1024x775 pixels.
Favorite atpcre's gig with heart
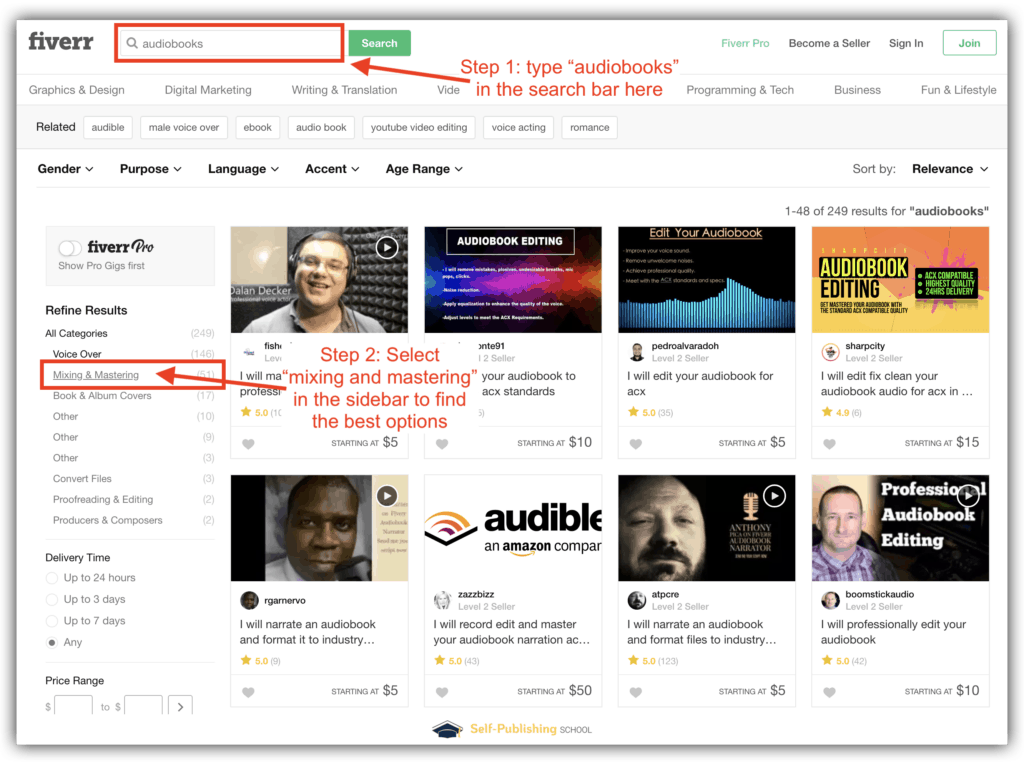635,692
